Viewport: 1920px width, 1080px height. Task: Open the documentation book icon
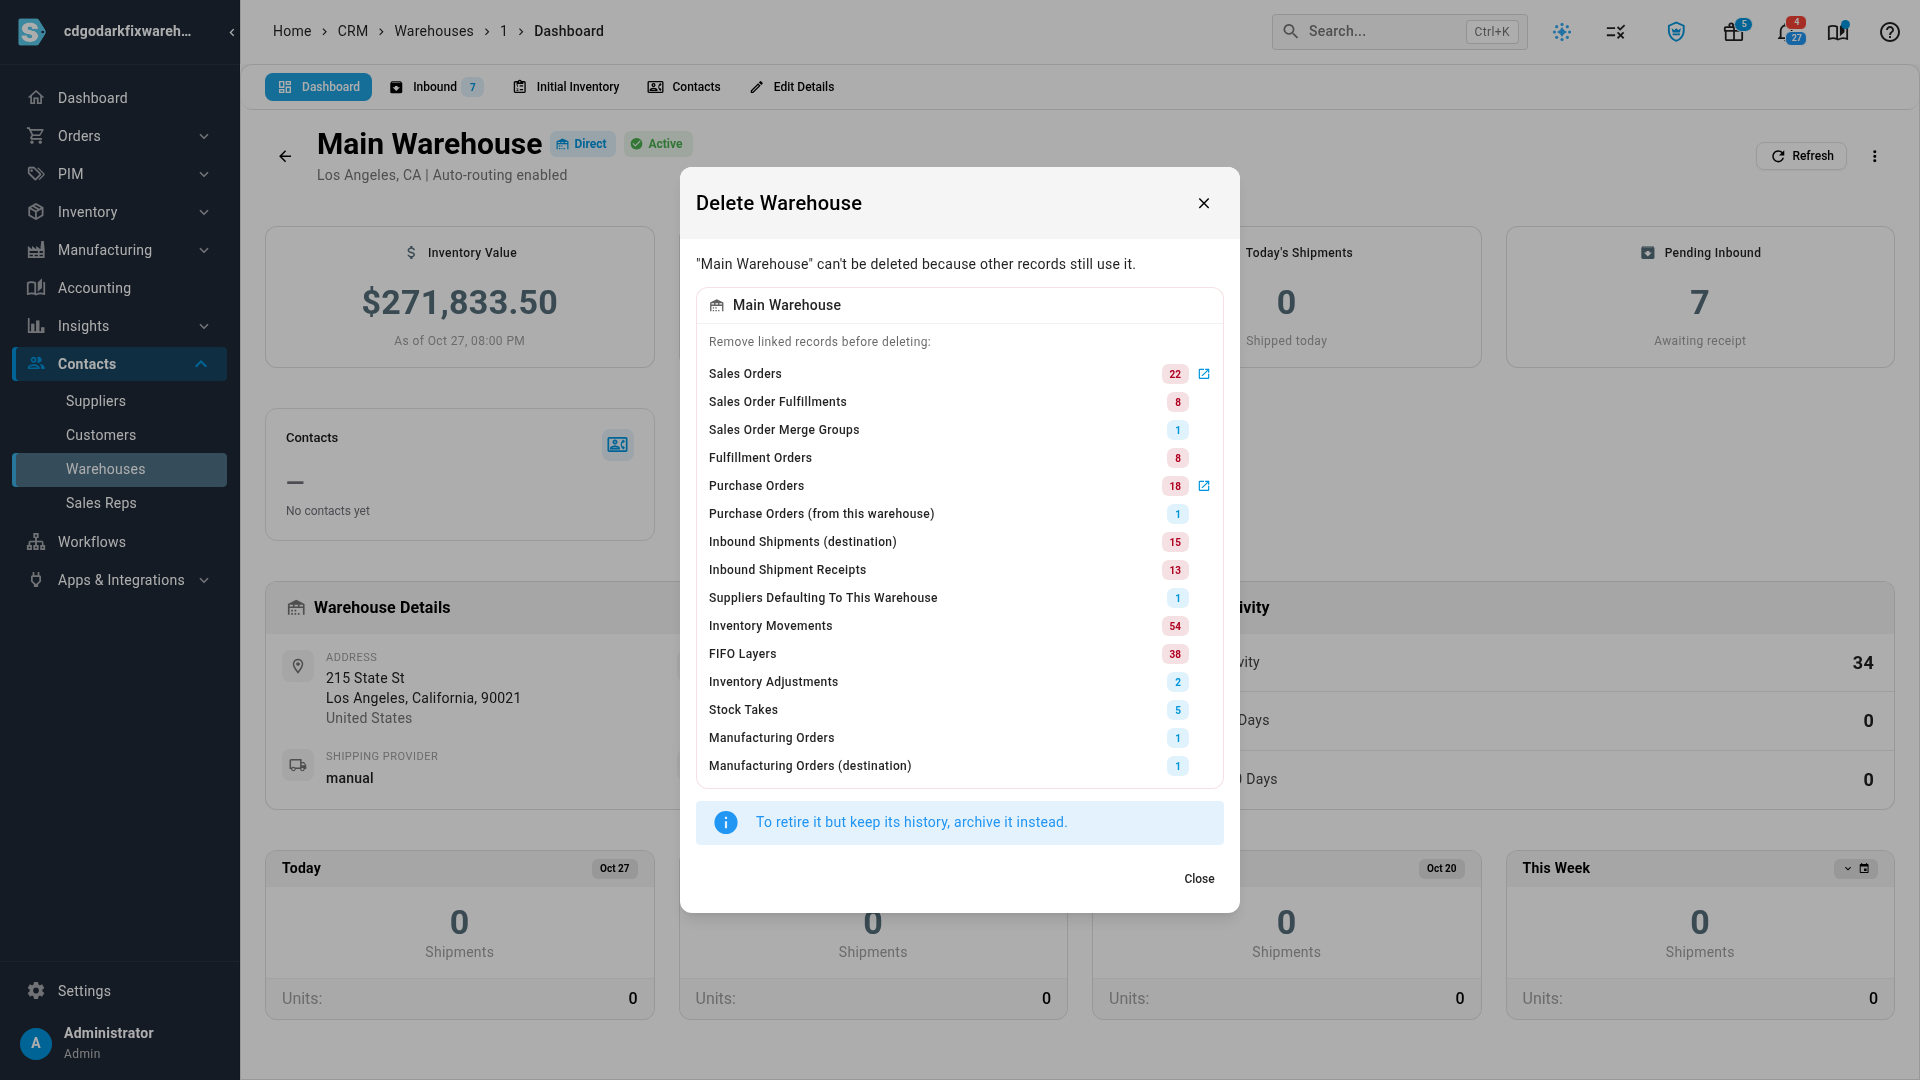[x=1838, y=32]
